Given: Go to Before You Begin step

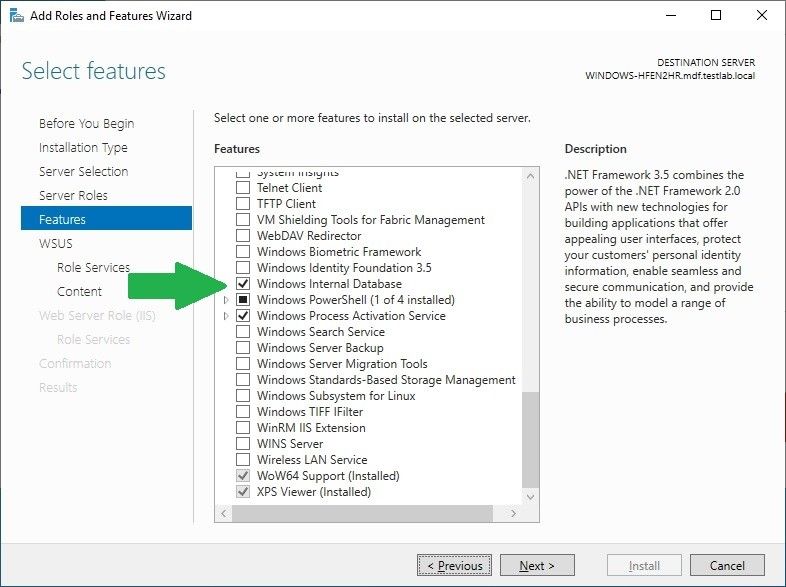Looking at the screenshot, I should pyautogui.click(x=87, y=123).
